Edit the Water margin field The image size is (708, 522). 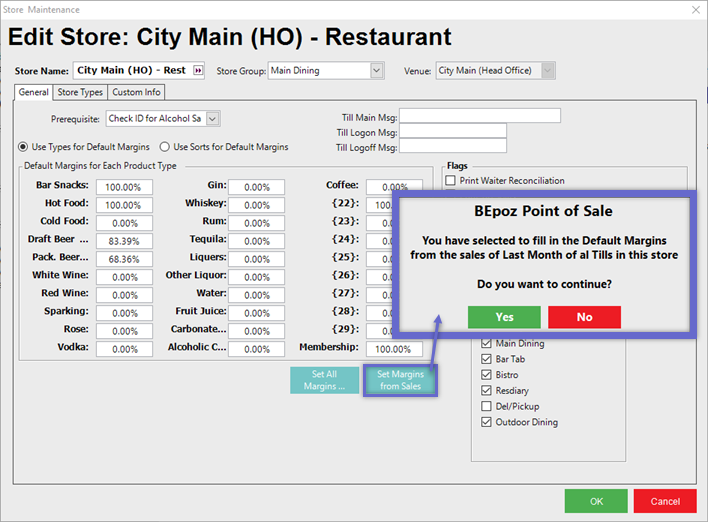(x=256, y=295)
